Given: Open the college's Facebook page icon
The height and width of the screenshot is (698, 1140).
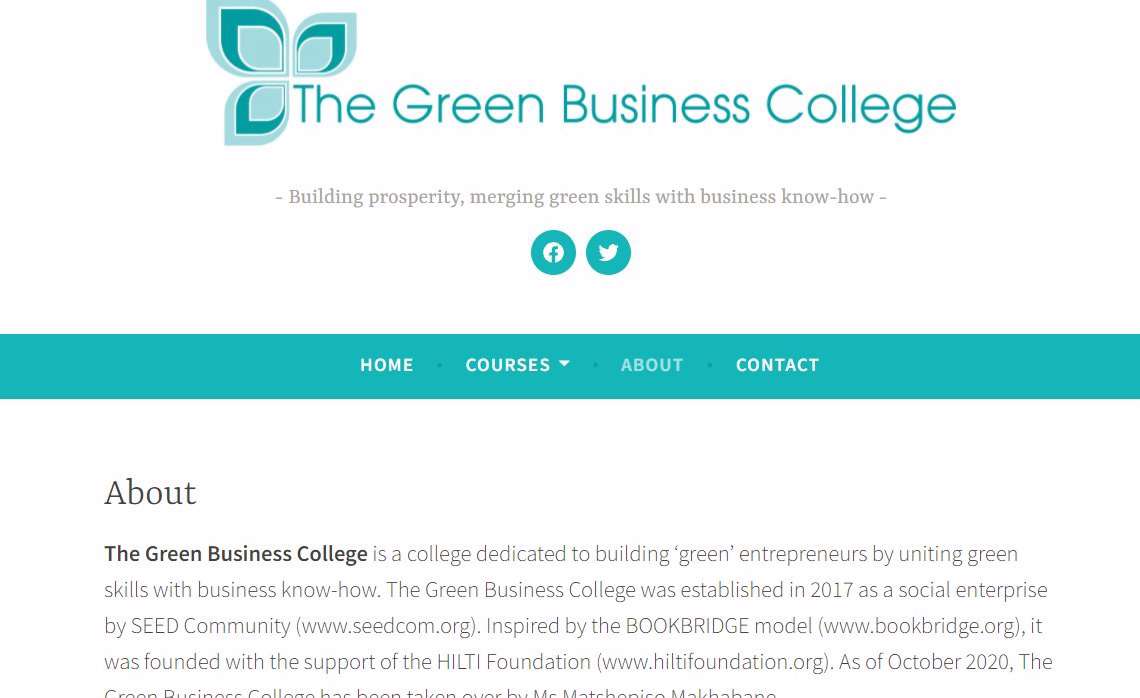Looking at the screenshot, I should pyautogui.click(x=553, y=252).
